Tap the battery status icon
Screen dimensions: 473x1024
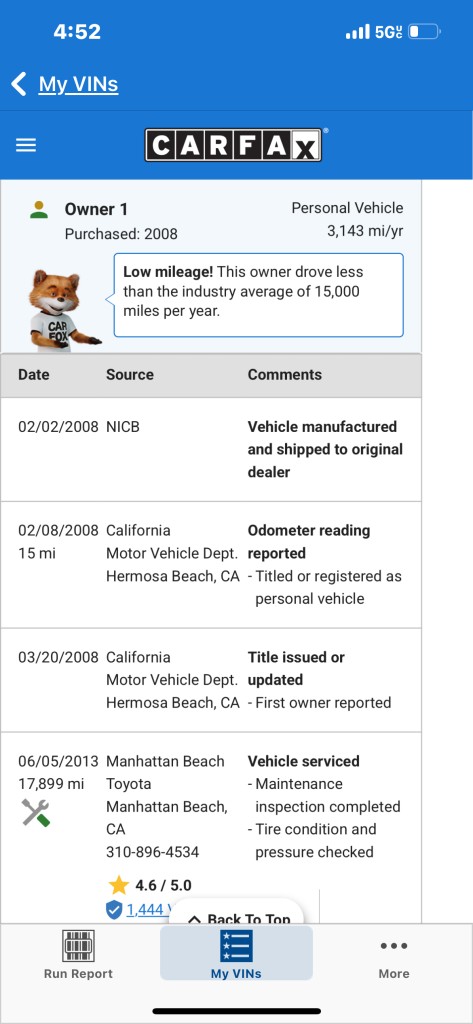425,31
